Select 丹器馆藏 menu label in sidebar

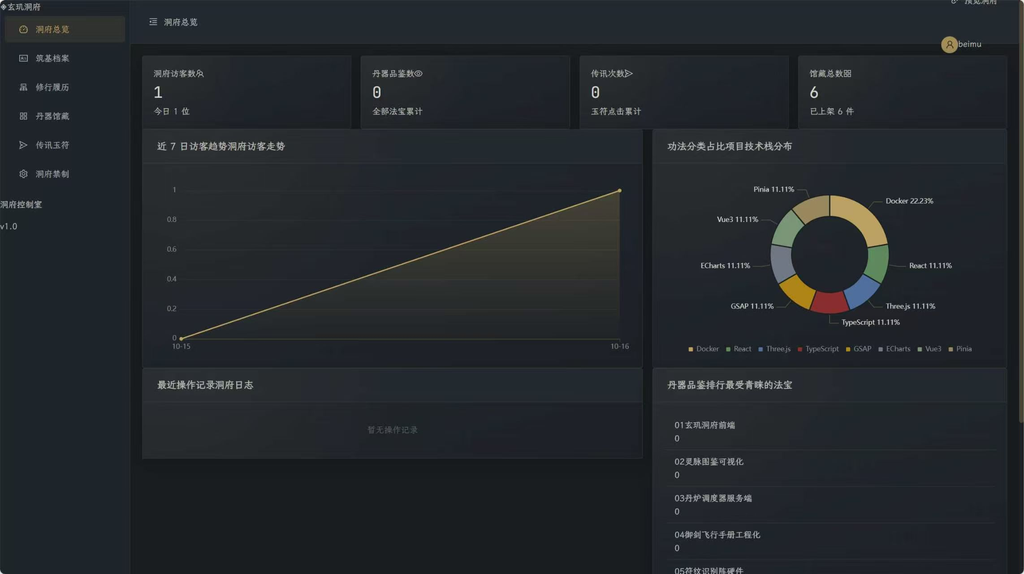[52, 116]
